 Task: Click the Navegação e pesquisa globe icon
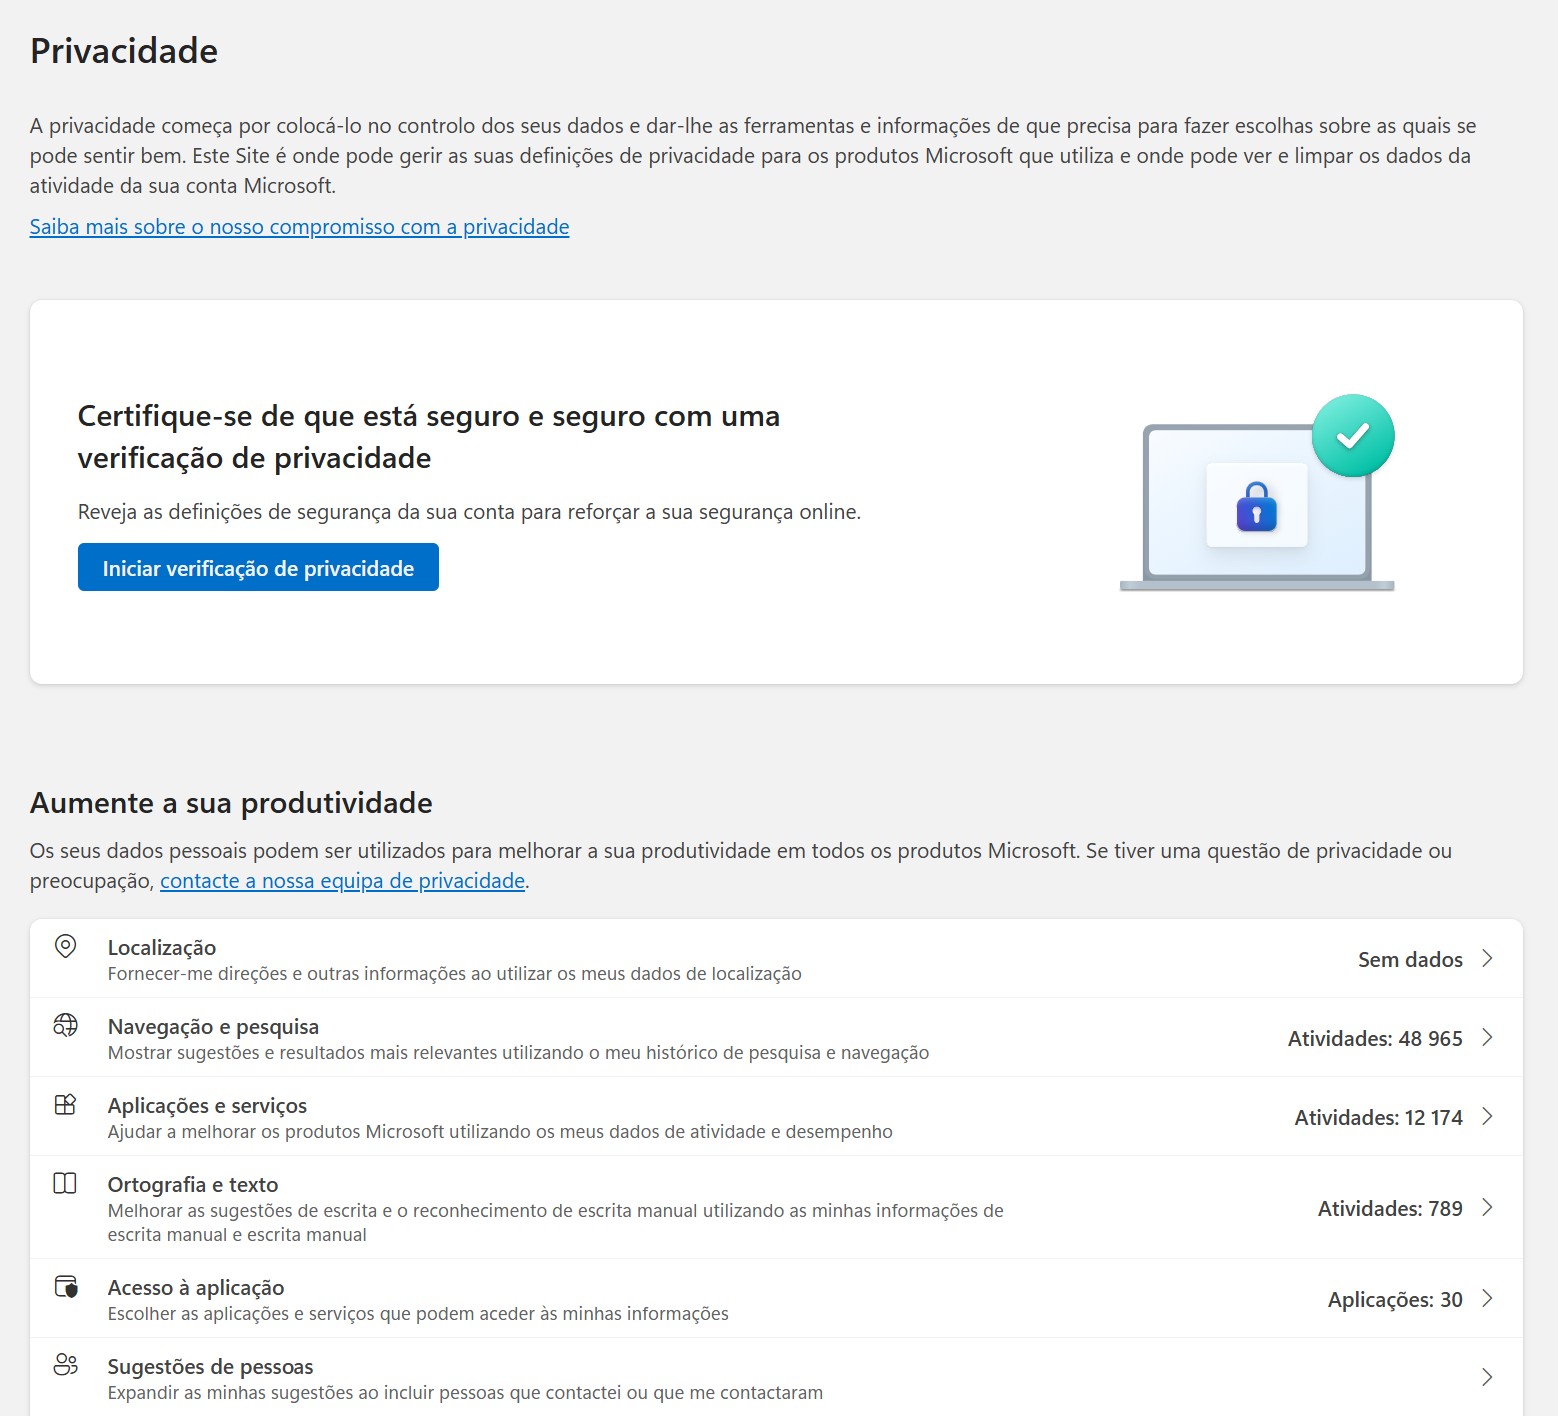[x=65, y=1025]
